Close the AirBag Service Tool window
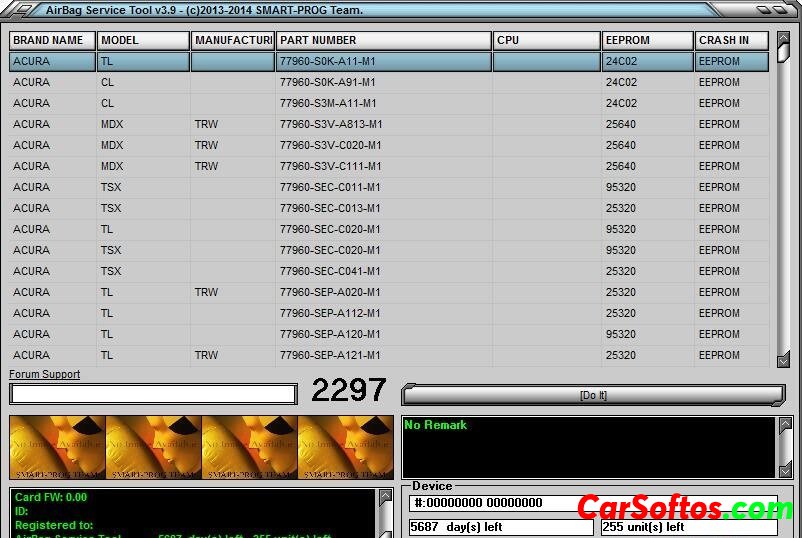Viewport: 802px width, 538px height. click(782, 10)
